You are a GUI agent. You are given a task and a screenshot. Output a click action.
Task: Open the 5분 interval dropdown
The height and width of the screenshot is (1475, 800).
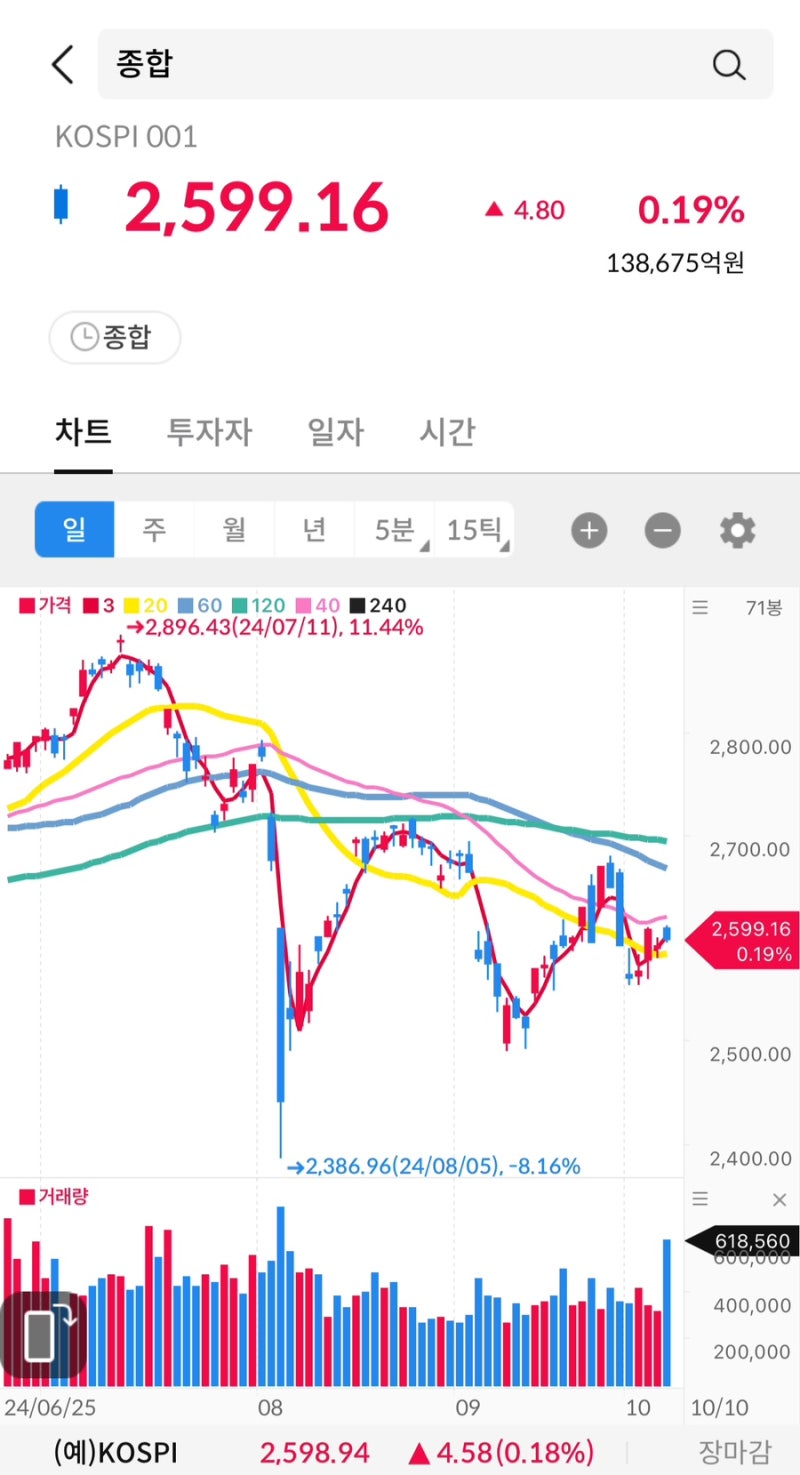pos(393,530)
